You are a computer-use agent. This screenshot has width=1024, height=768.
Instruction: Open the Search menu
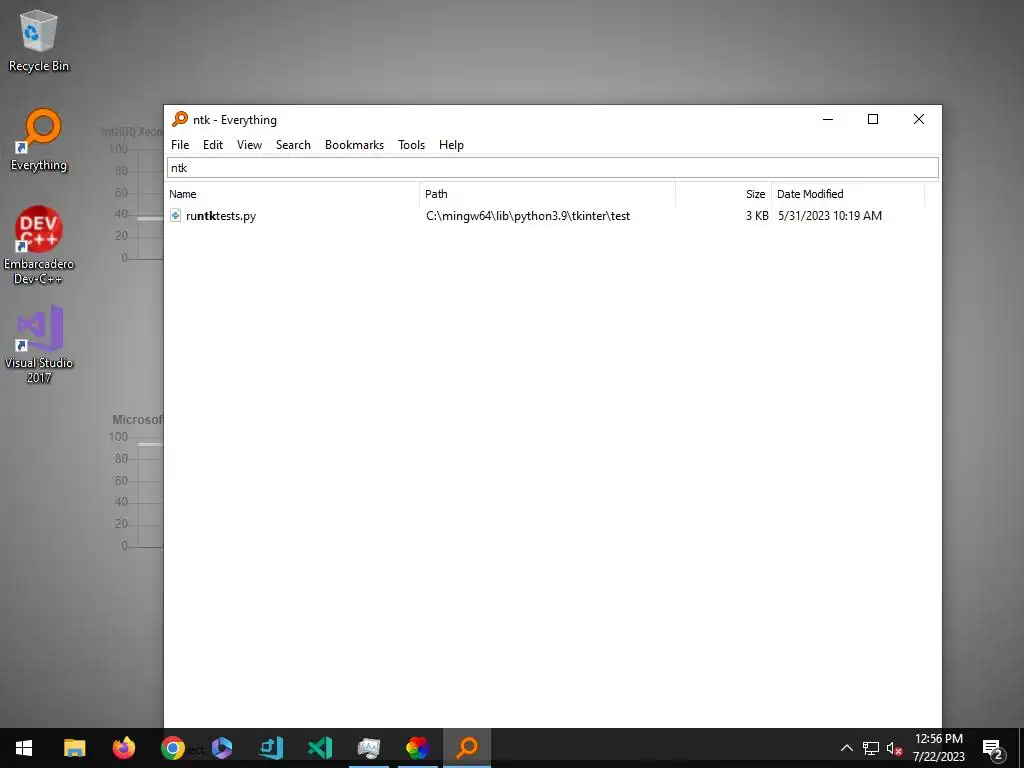[x=293, y=145]
